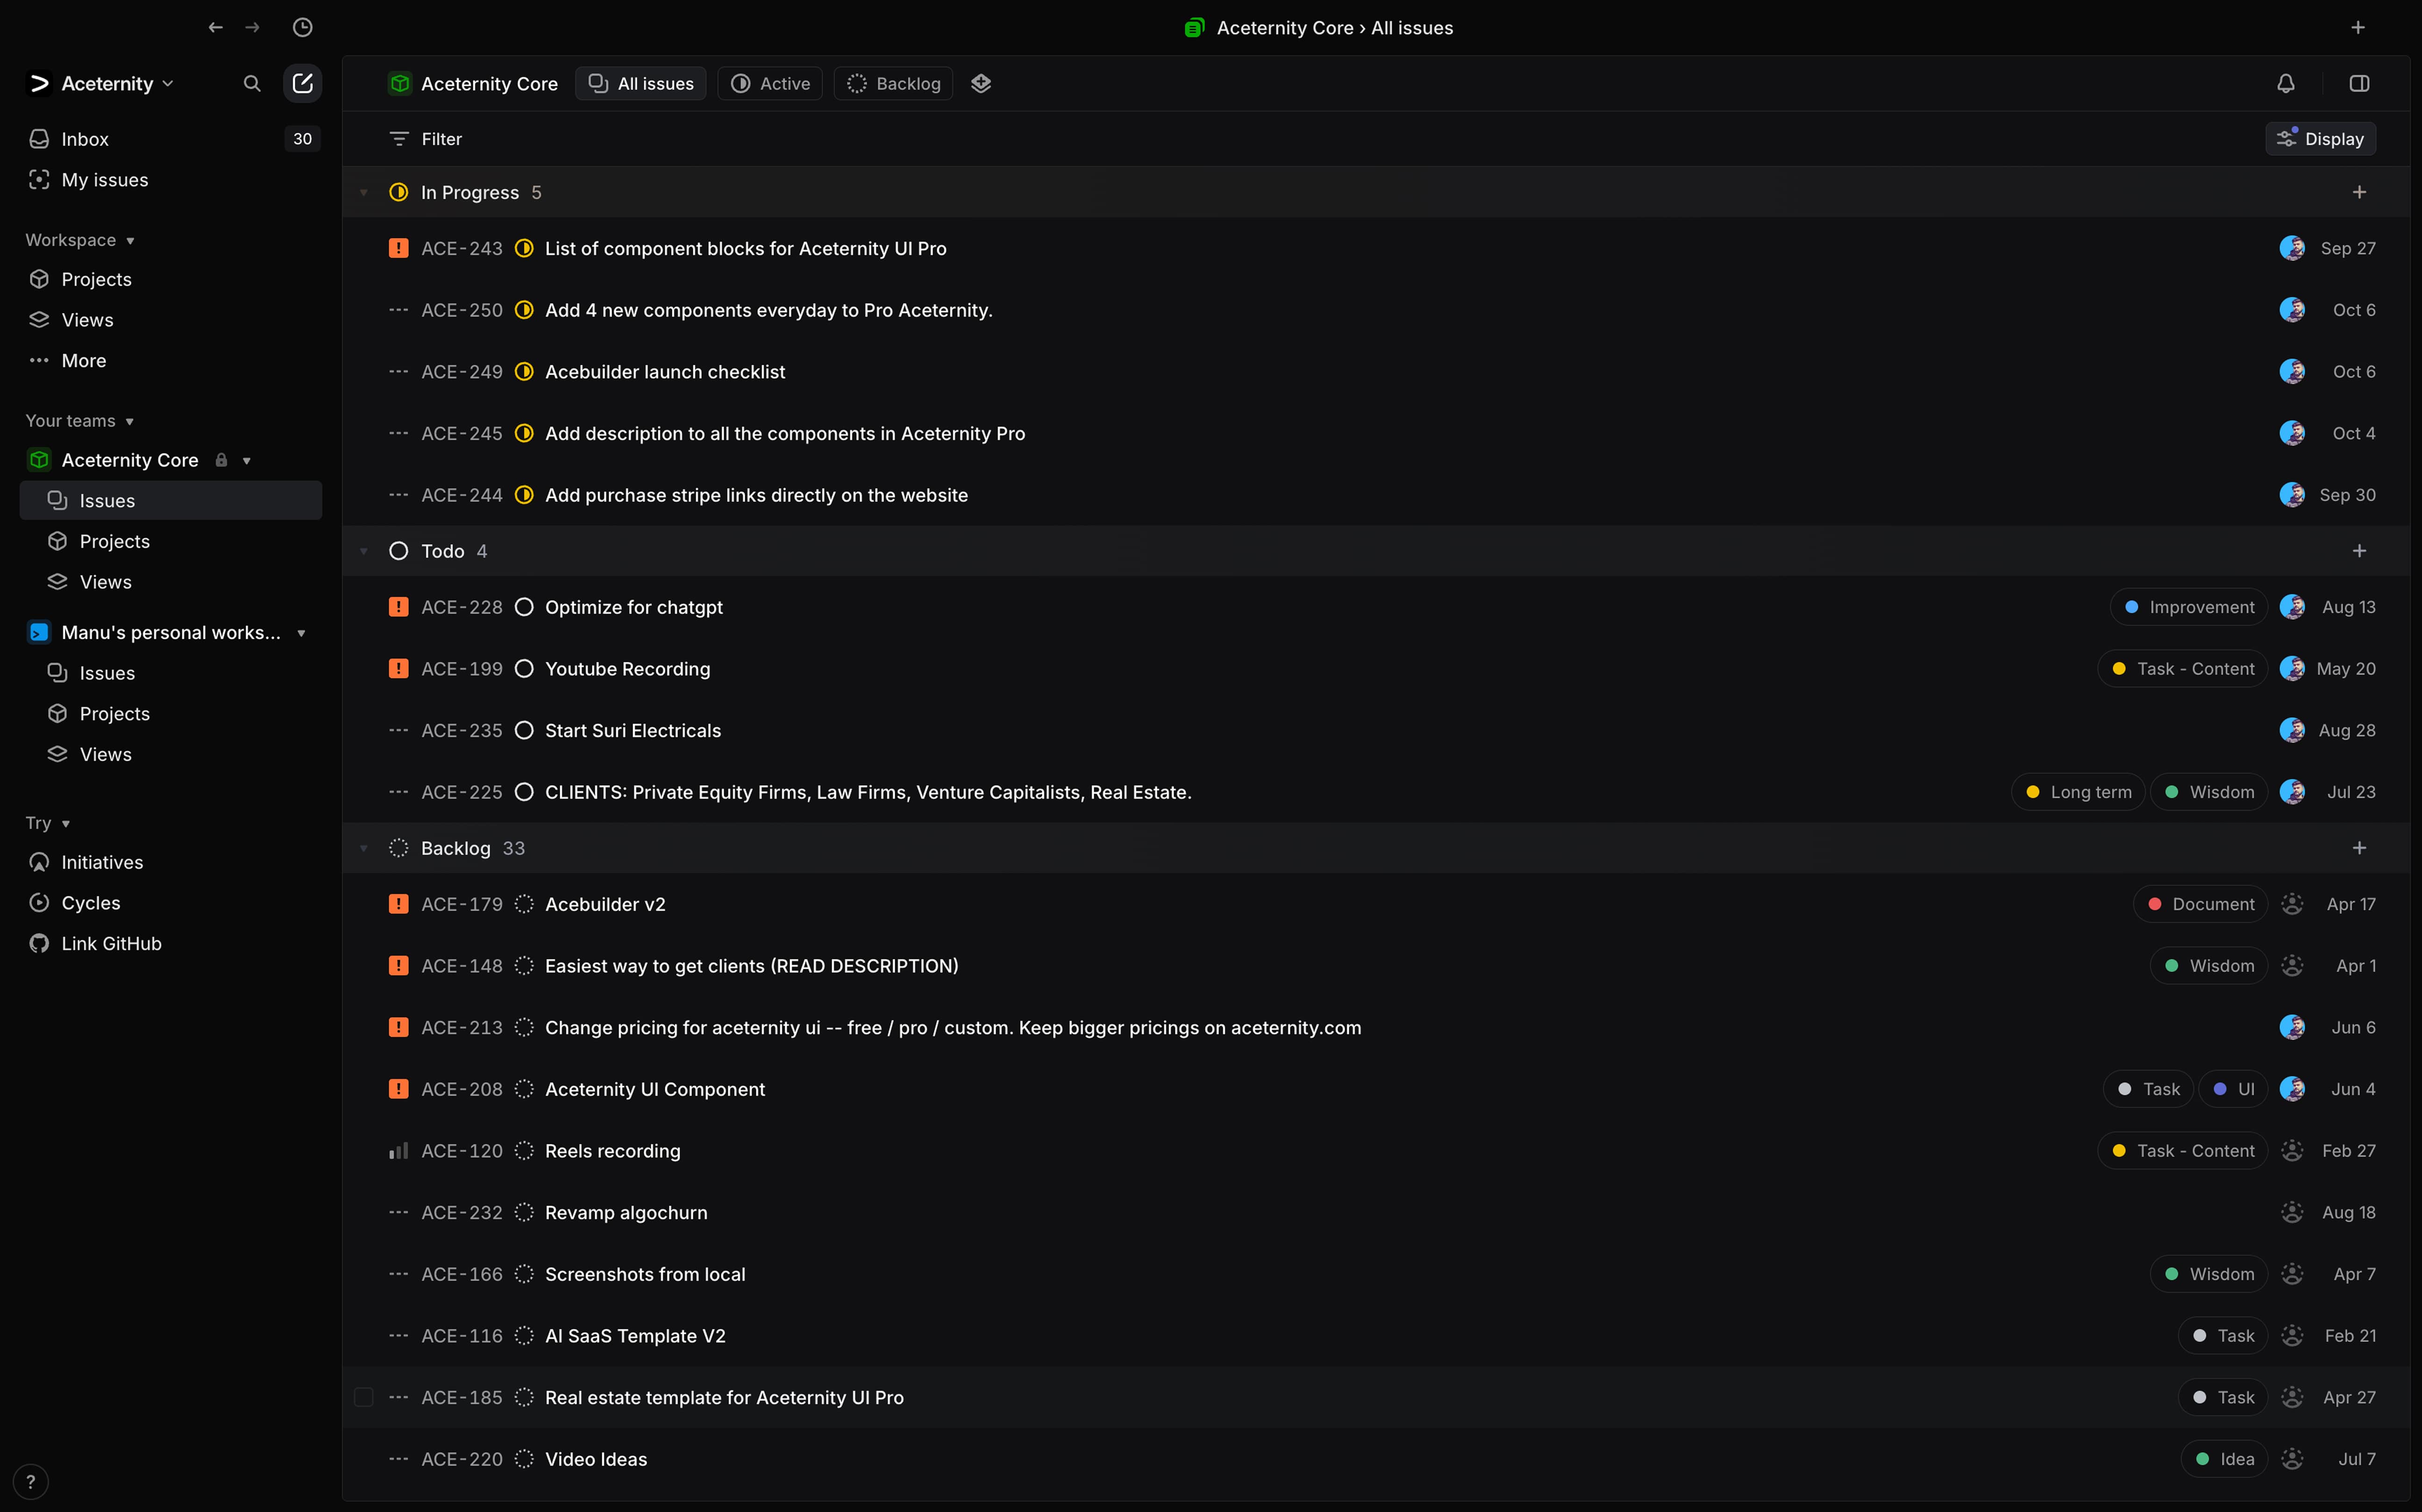
Task: Click the navigate back arrow
Action: (215, 28)
